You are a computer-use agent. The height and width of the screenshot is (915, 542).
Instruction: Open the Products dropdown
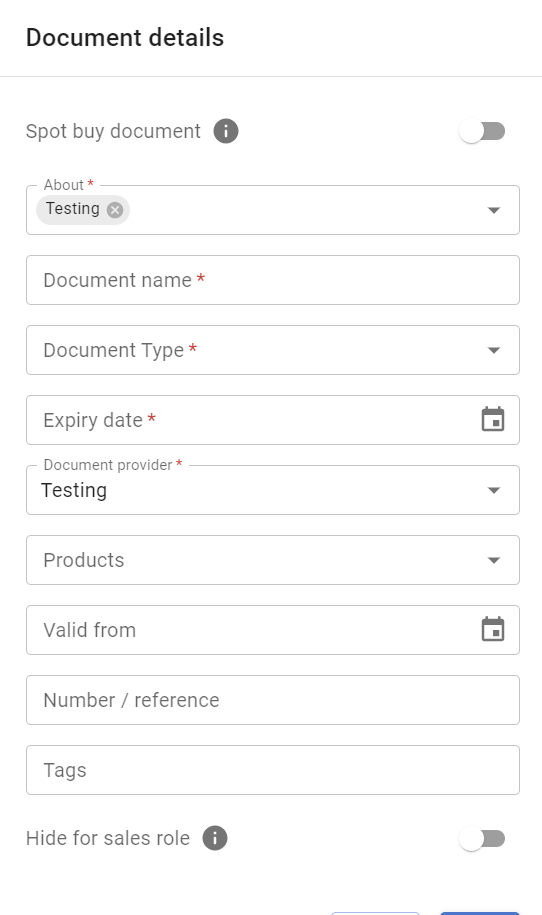(273, 560)
